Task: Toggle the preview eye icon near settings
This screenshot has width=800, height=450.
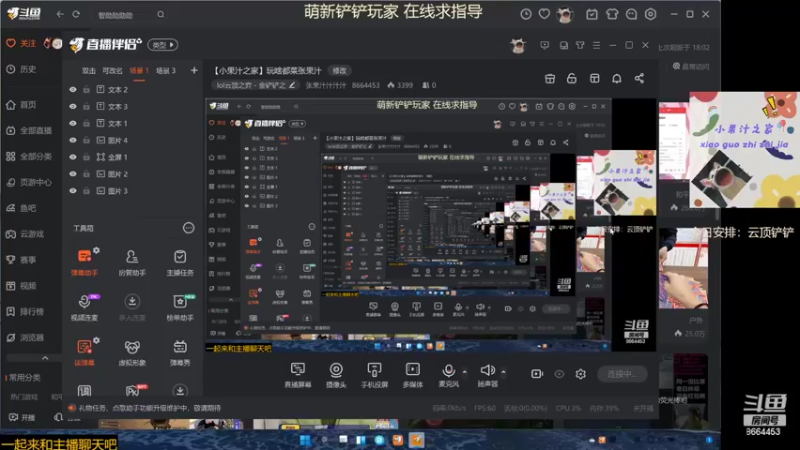Action: point(559,374)
